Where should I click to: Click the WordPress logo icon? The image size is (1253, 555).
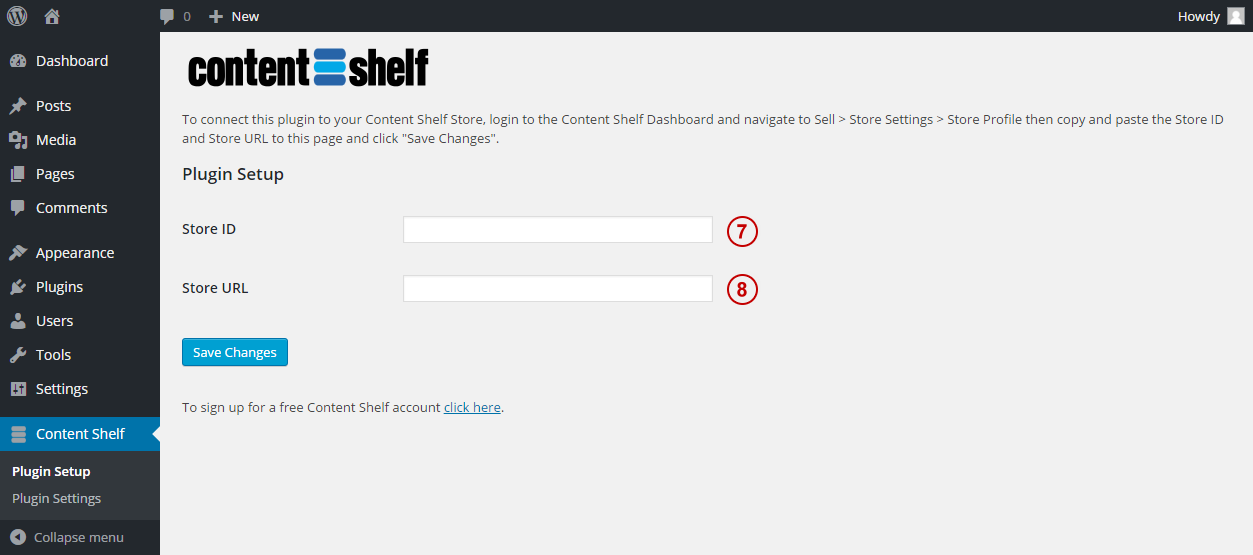coord(17,16)
